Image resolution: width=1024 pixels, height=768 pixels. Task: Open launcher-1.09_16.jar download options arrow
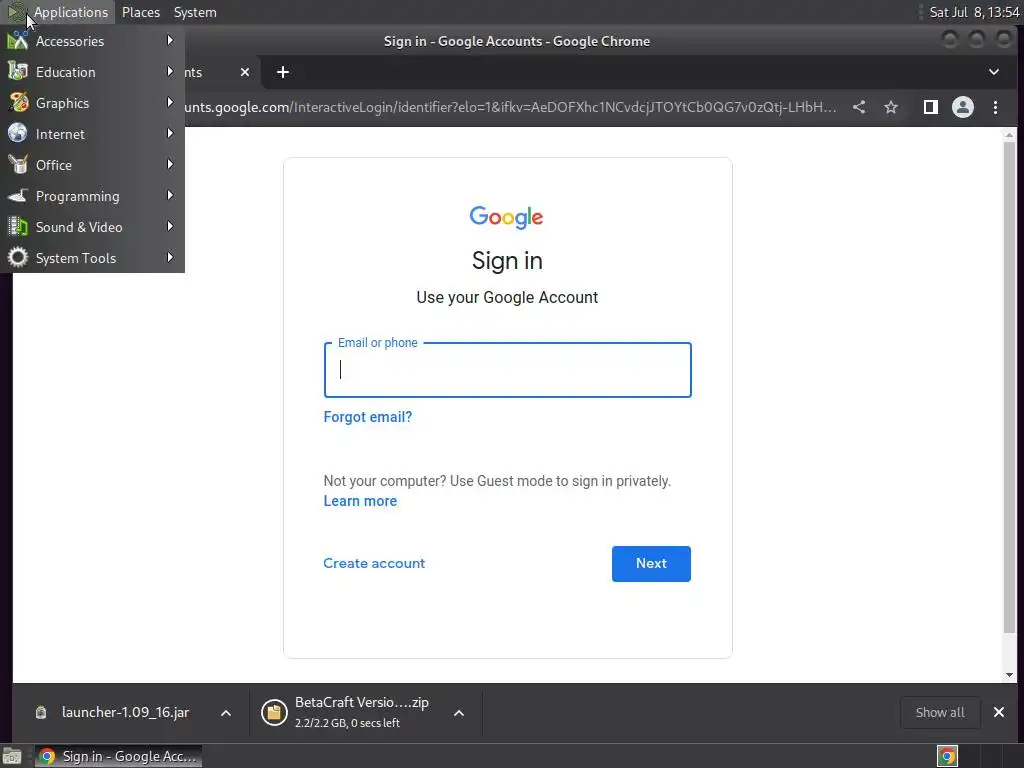pyautogui.click(x=225, y=713)
